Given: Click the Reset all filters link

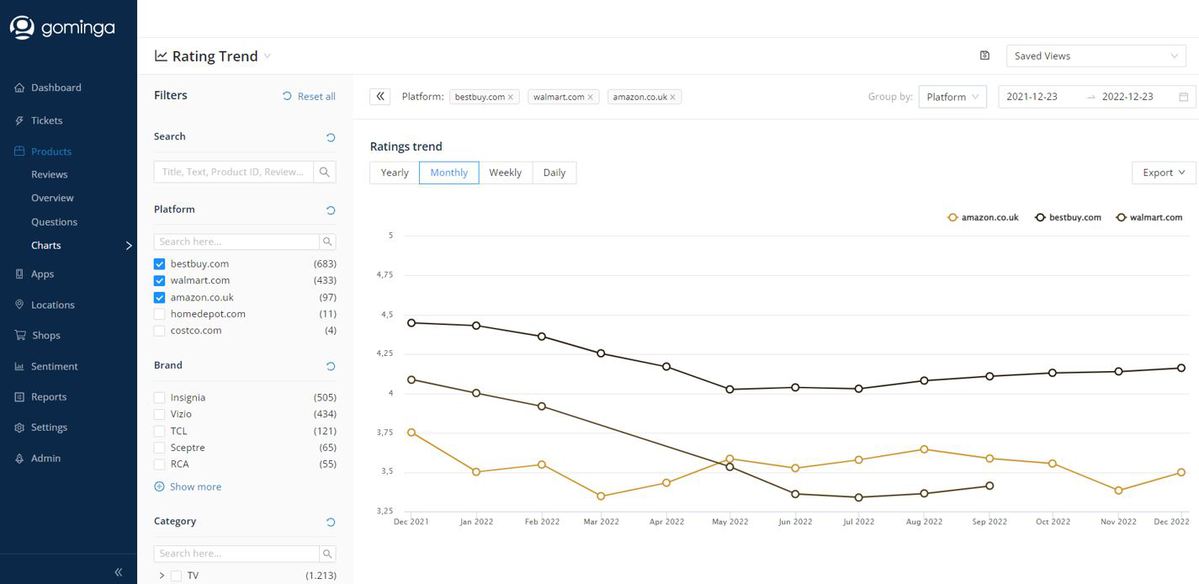Looking at the screenshot, I should pos(309,96).
